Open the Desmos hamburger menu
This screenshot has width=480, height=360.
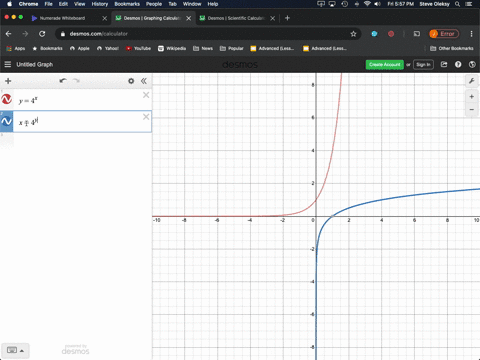click(8, 64)
